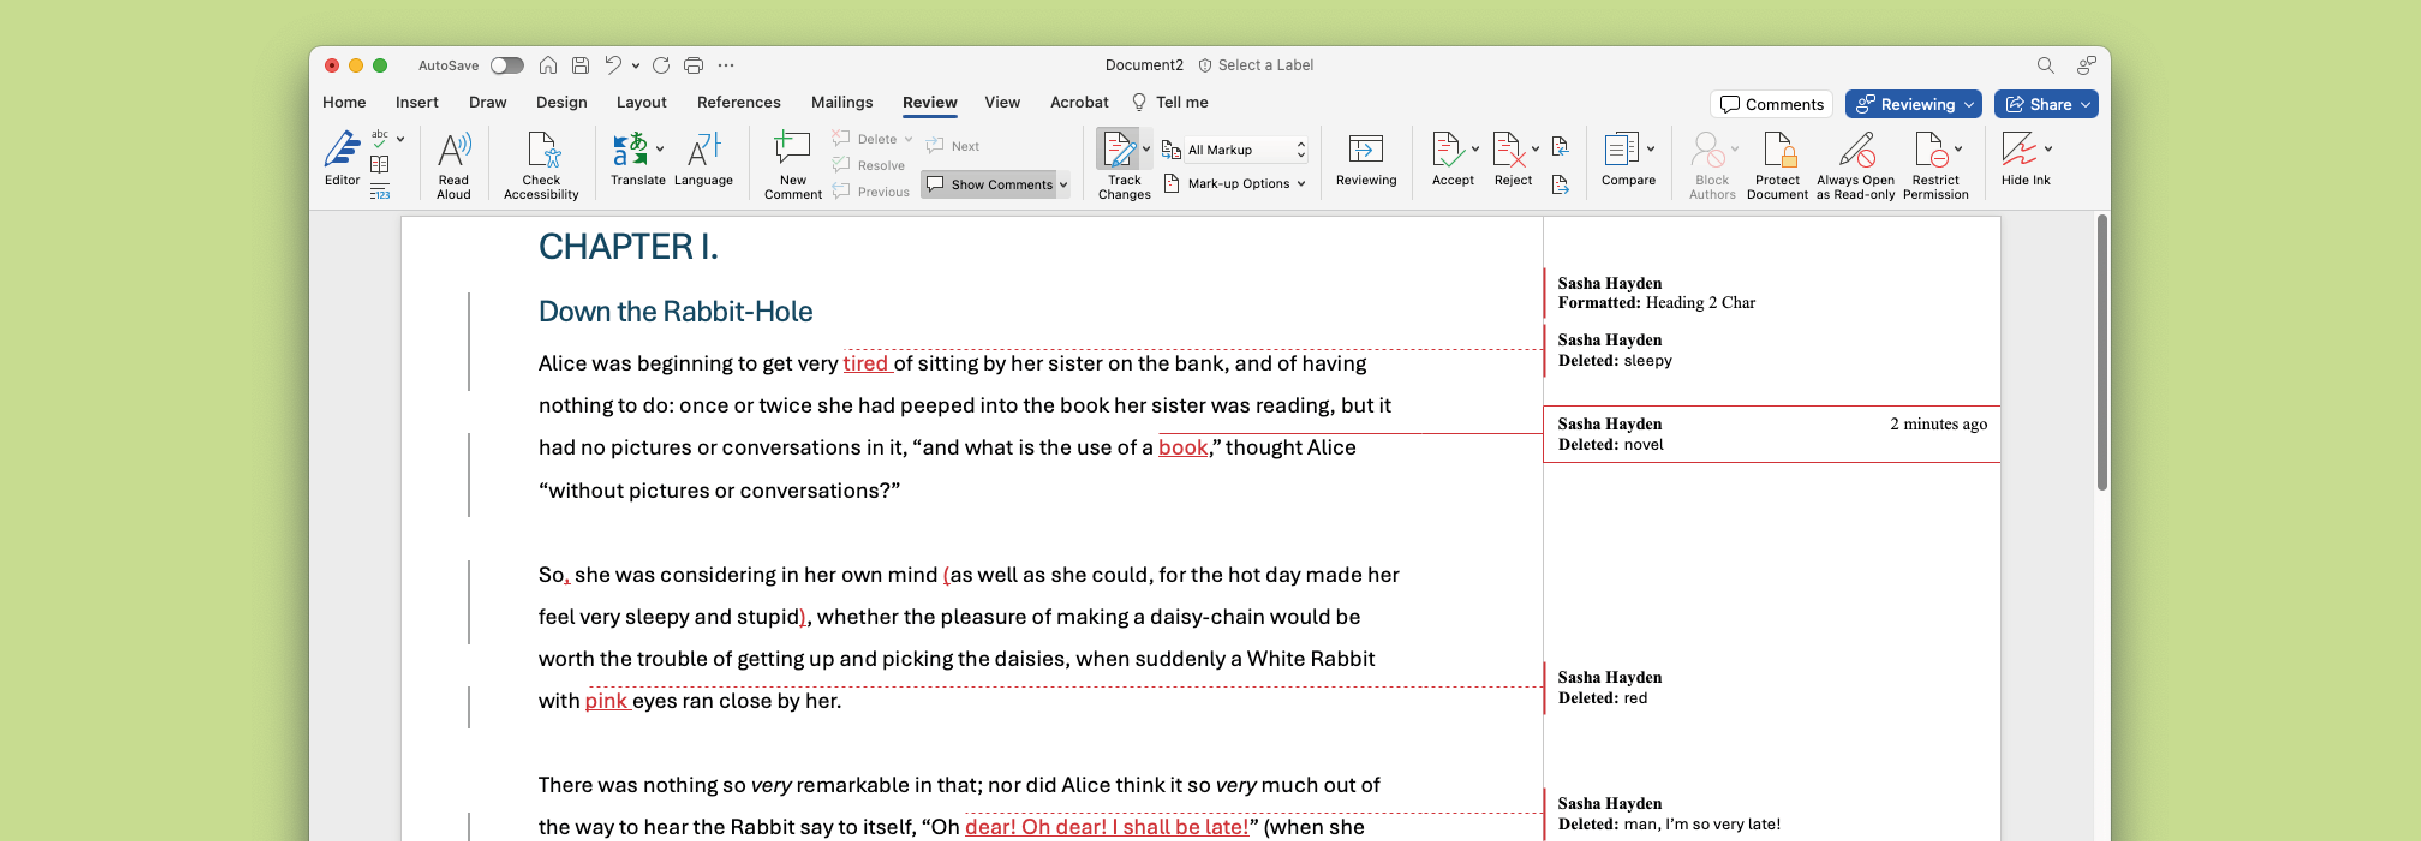The height and width of the screenshot is (841, 2421).
Task: Open the References tab
Action: tap(738, 102)
